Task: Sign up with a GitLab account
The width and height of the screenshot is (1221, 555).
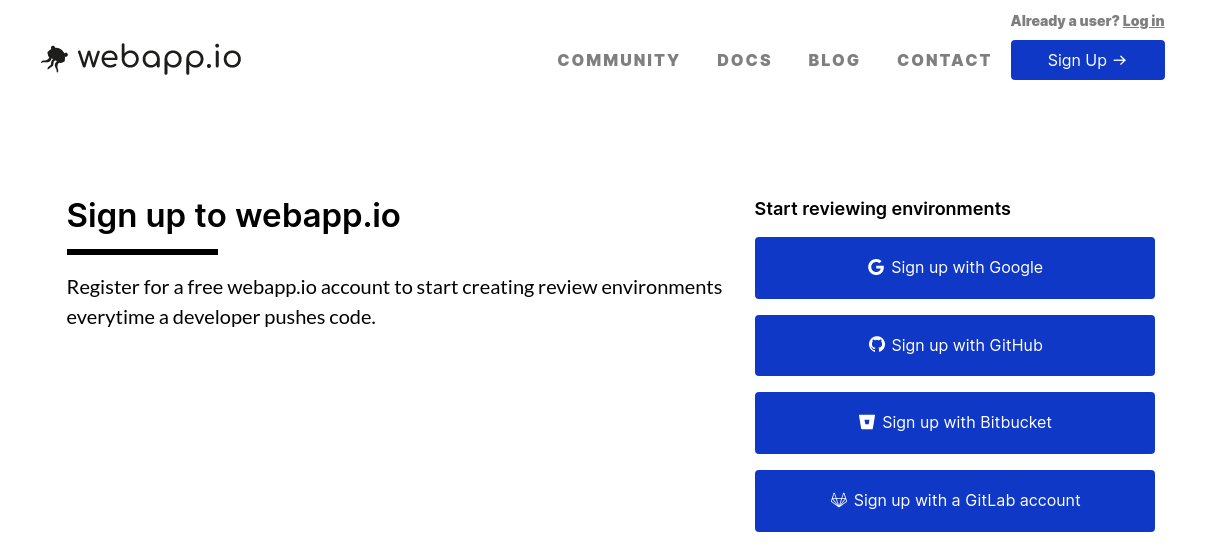Action: 955,501
